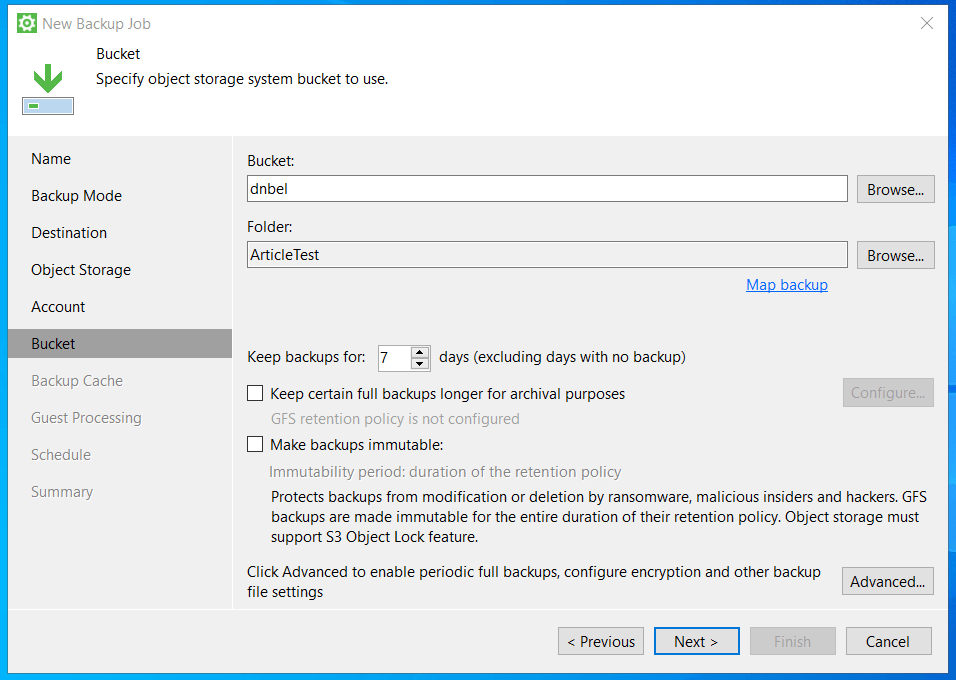This screenshot has height=680, width=956.
Task: Proceed with the Next button
Action: [x=696, y=641]
